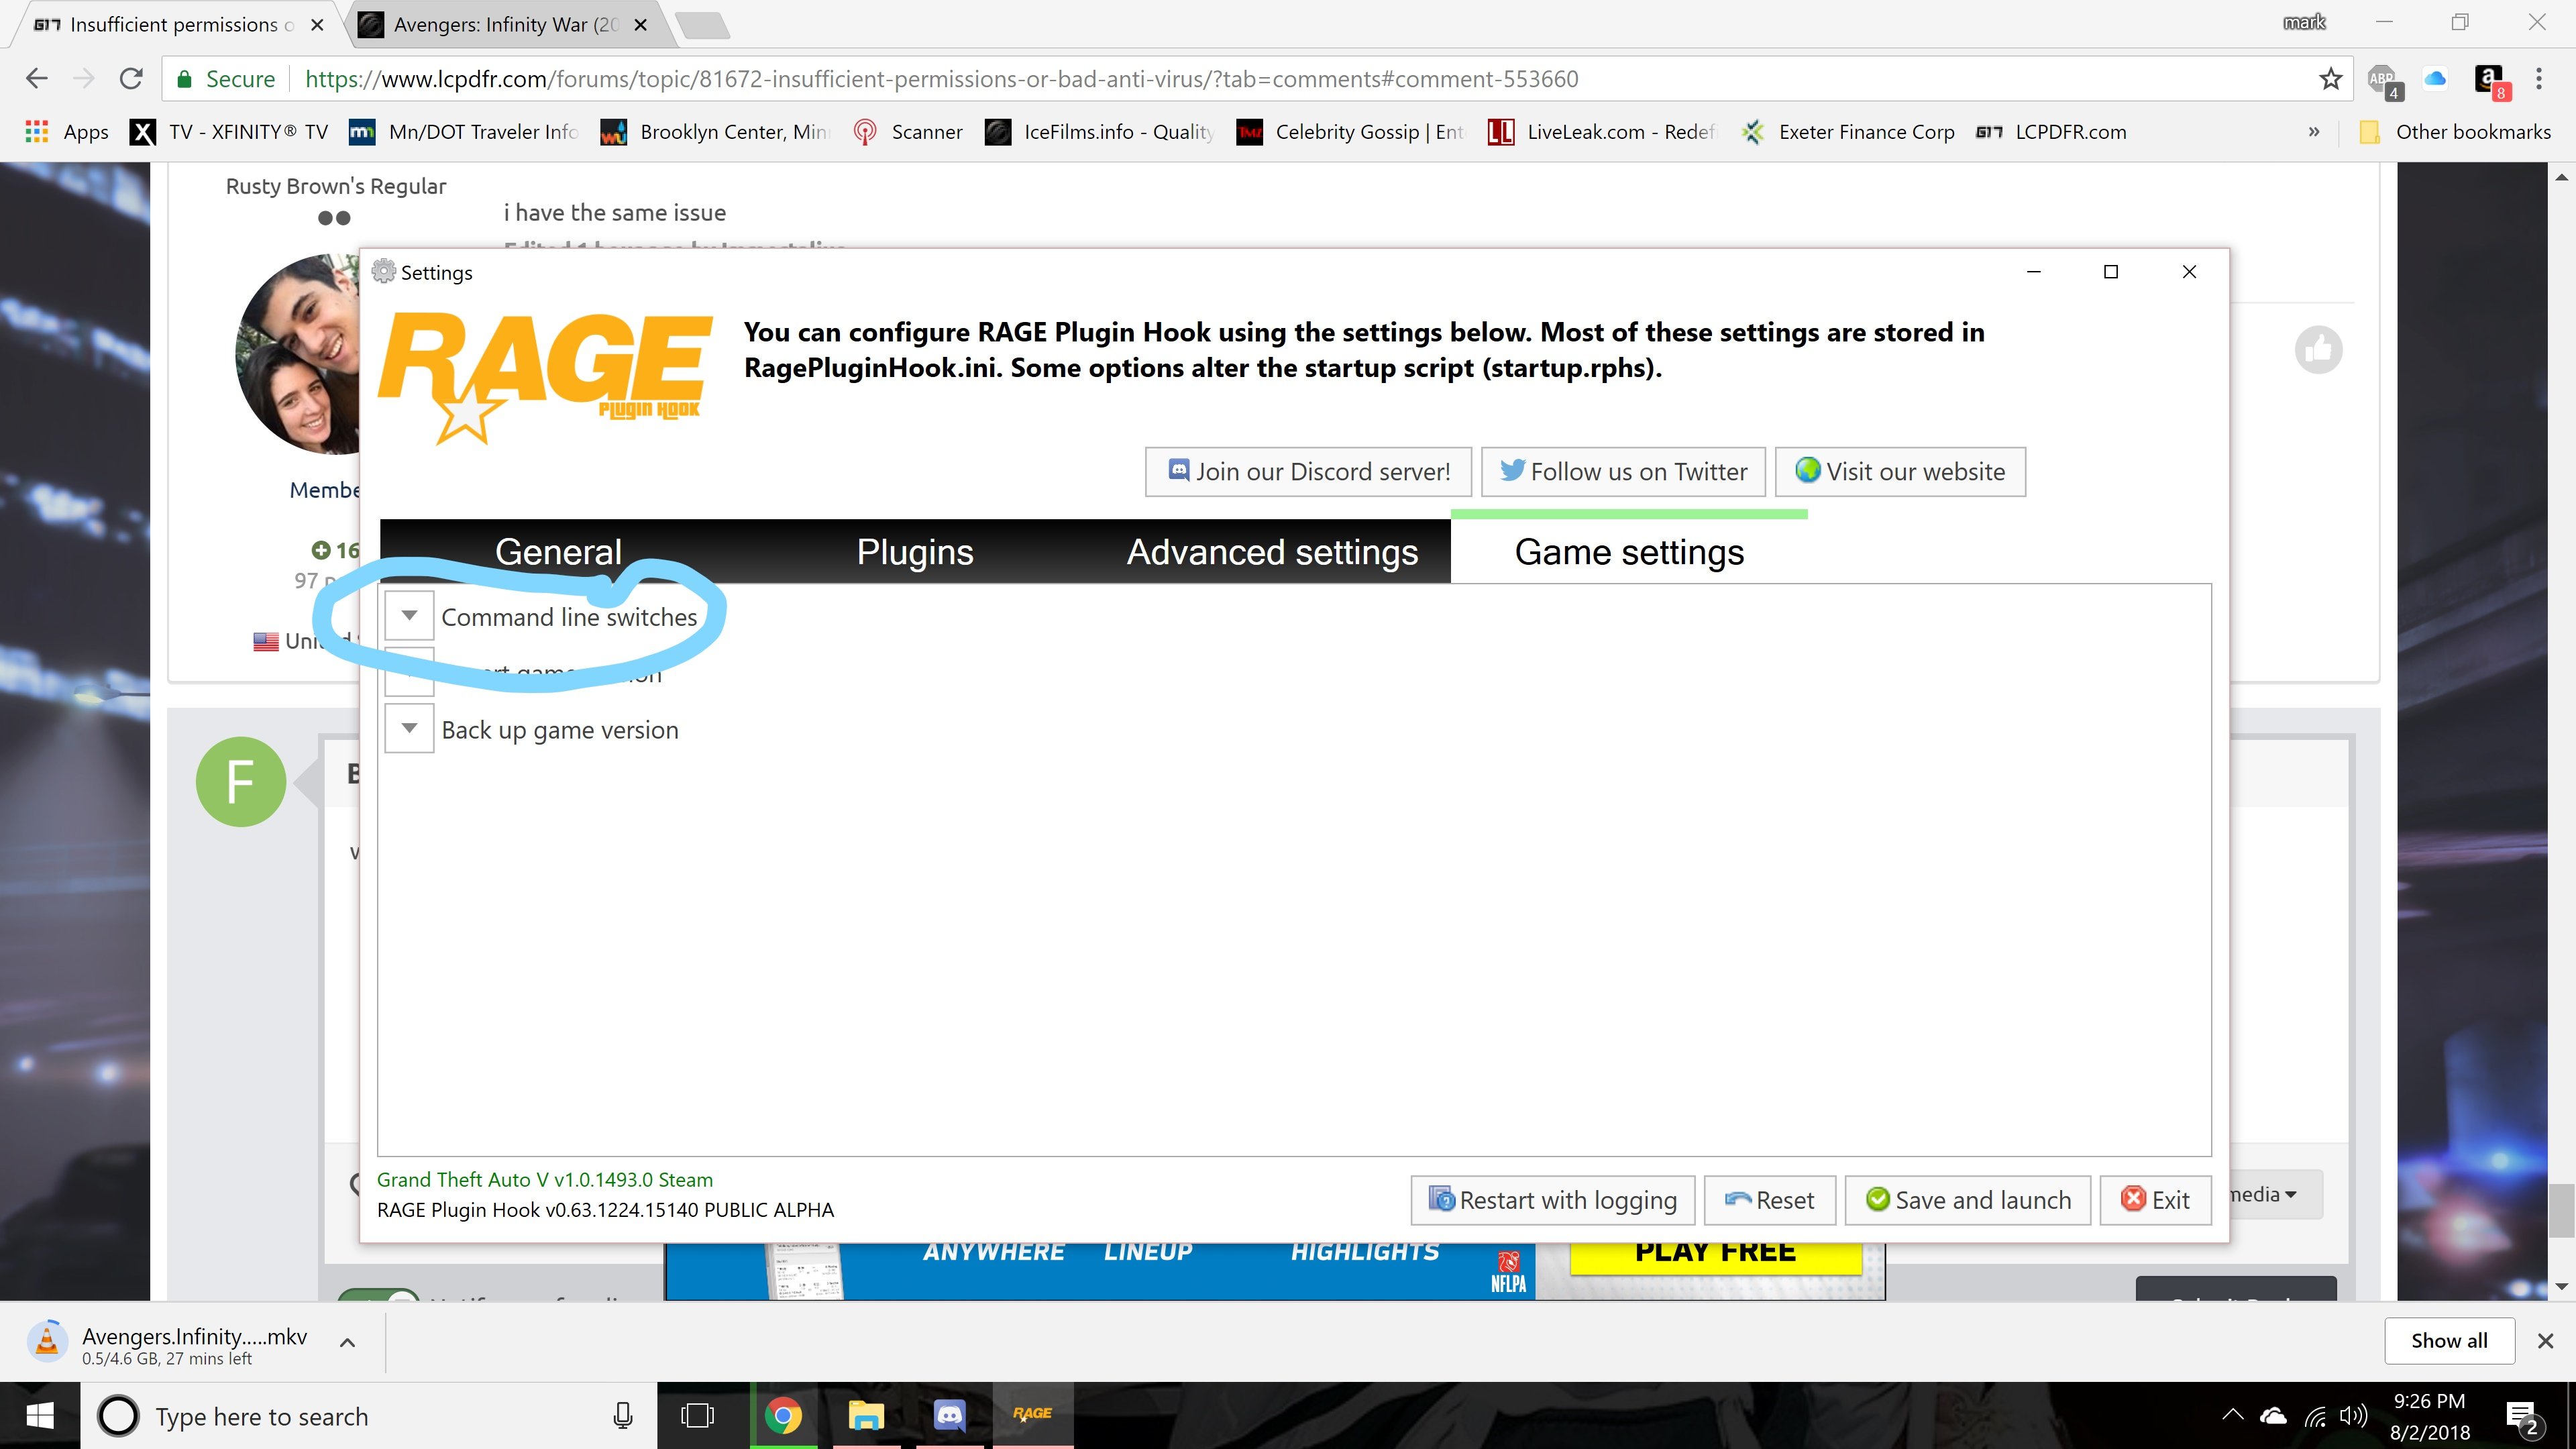Open File Explorer from the taskbar

coord(866,1415)
